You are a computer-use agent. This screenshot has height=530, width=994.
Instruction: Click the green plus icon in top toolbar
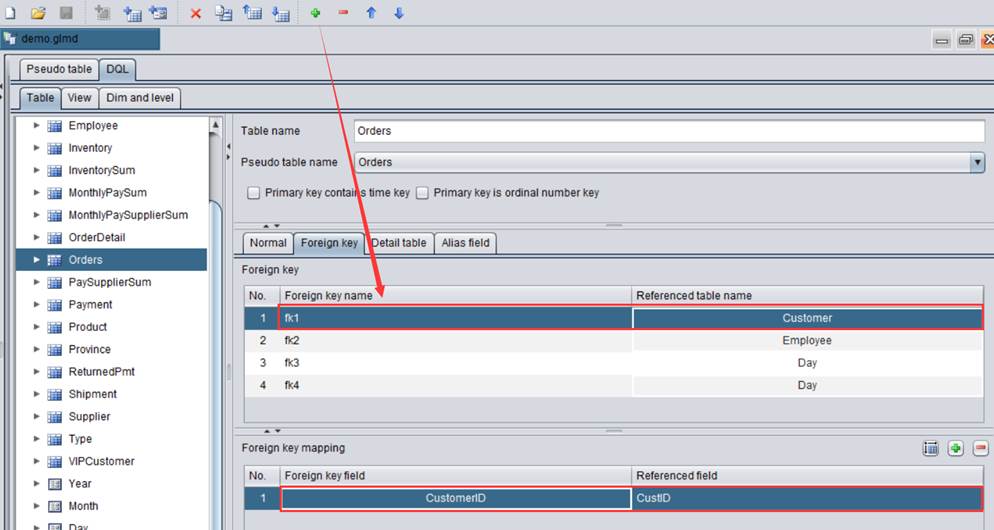[316, 13]
